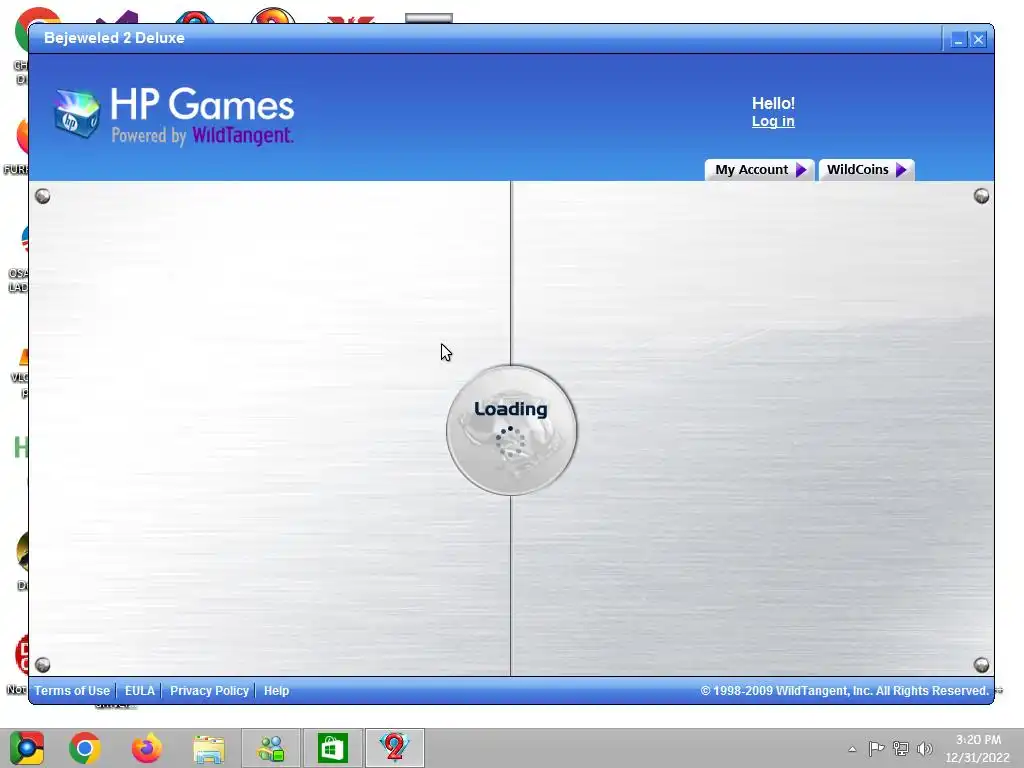The width and height of the screenshot is (1024, 768).
Task: Open Terms of Use link
Action: 72,690
